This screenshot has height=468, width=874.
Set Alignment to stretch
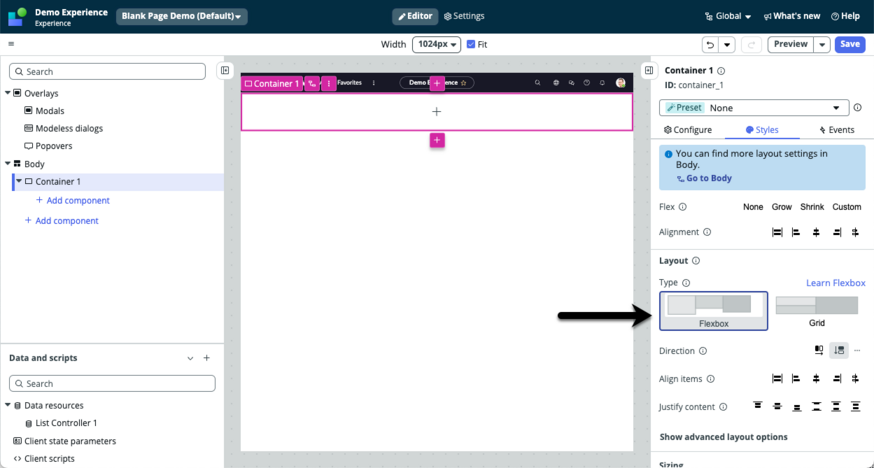click(777, 232)
